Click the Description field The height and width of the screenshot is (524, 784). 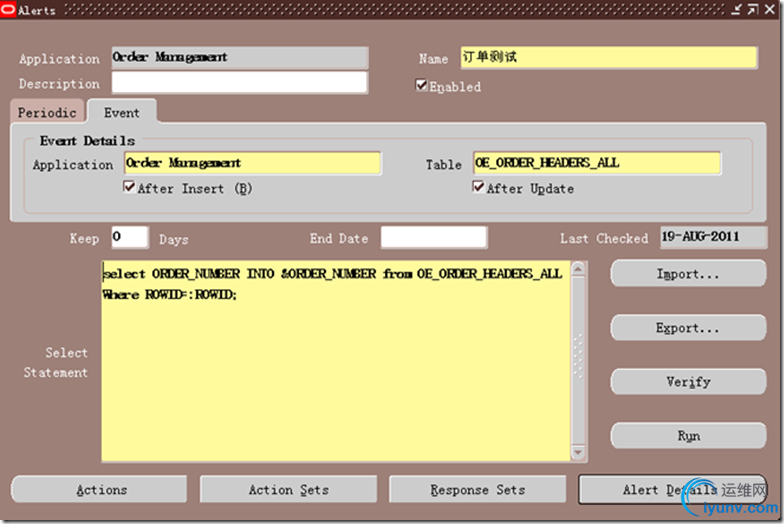pos(240,82)
